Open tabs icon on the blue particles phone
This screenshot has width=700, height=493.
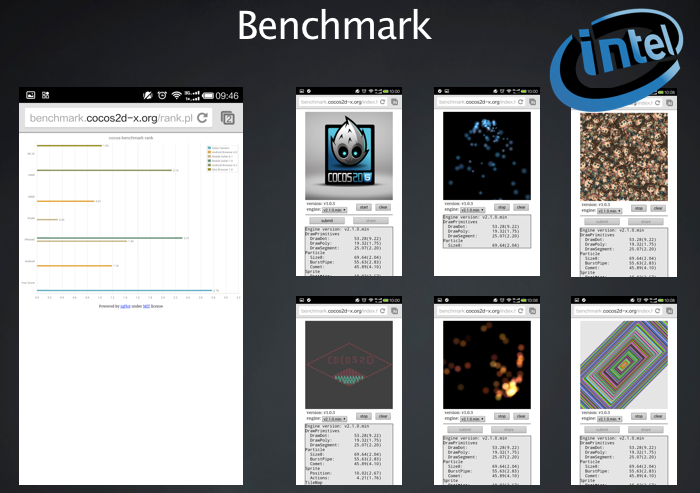click(x=533, y=102)
